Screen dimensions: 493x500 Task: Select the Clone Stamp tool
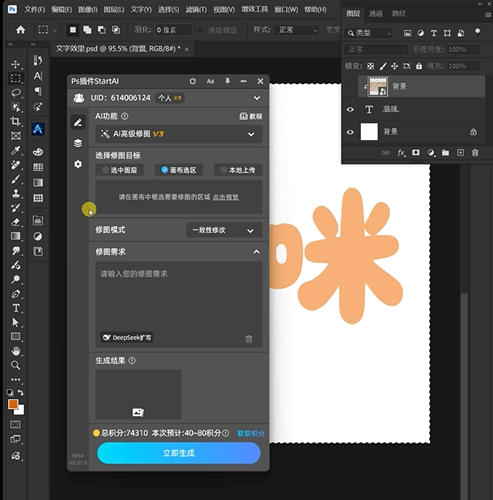click(x=16, y=193)
